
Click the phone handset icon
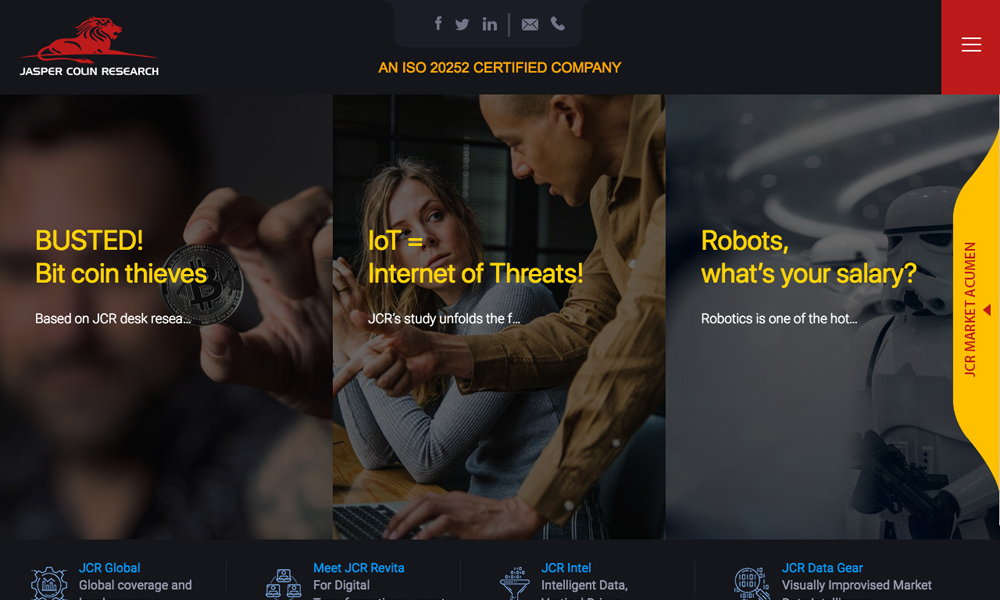tap(558, 24)
